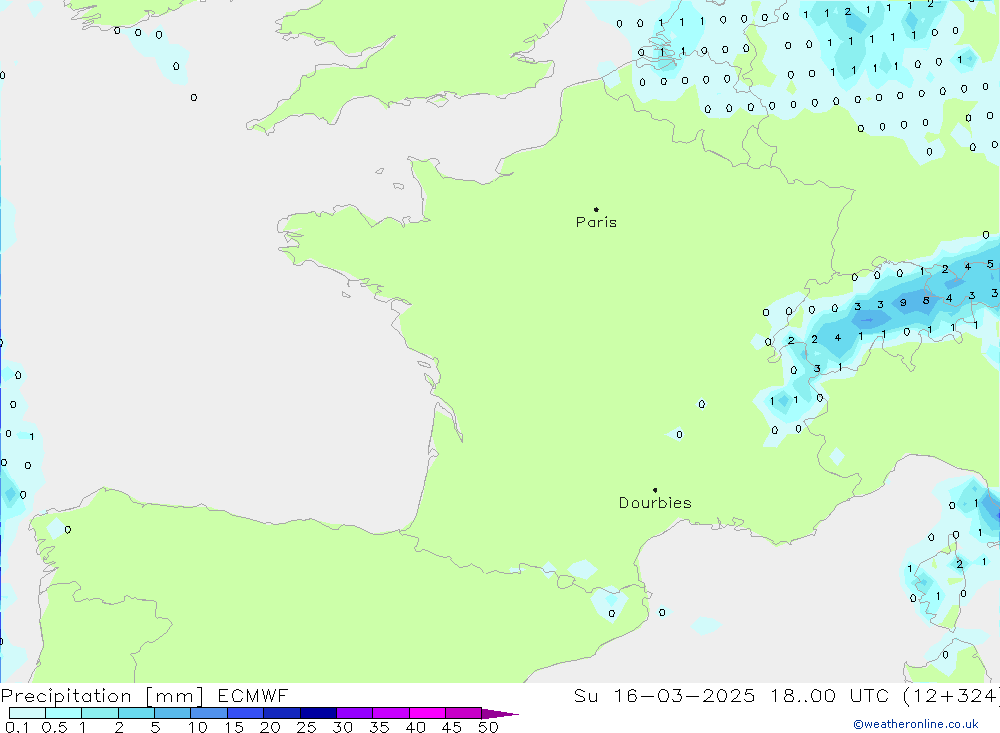
Task: Pick the legend swatch between 15 and 20
Action: click(246, 713)
